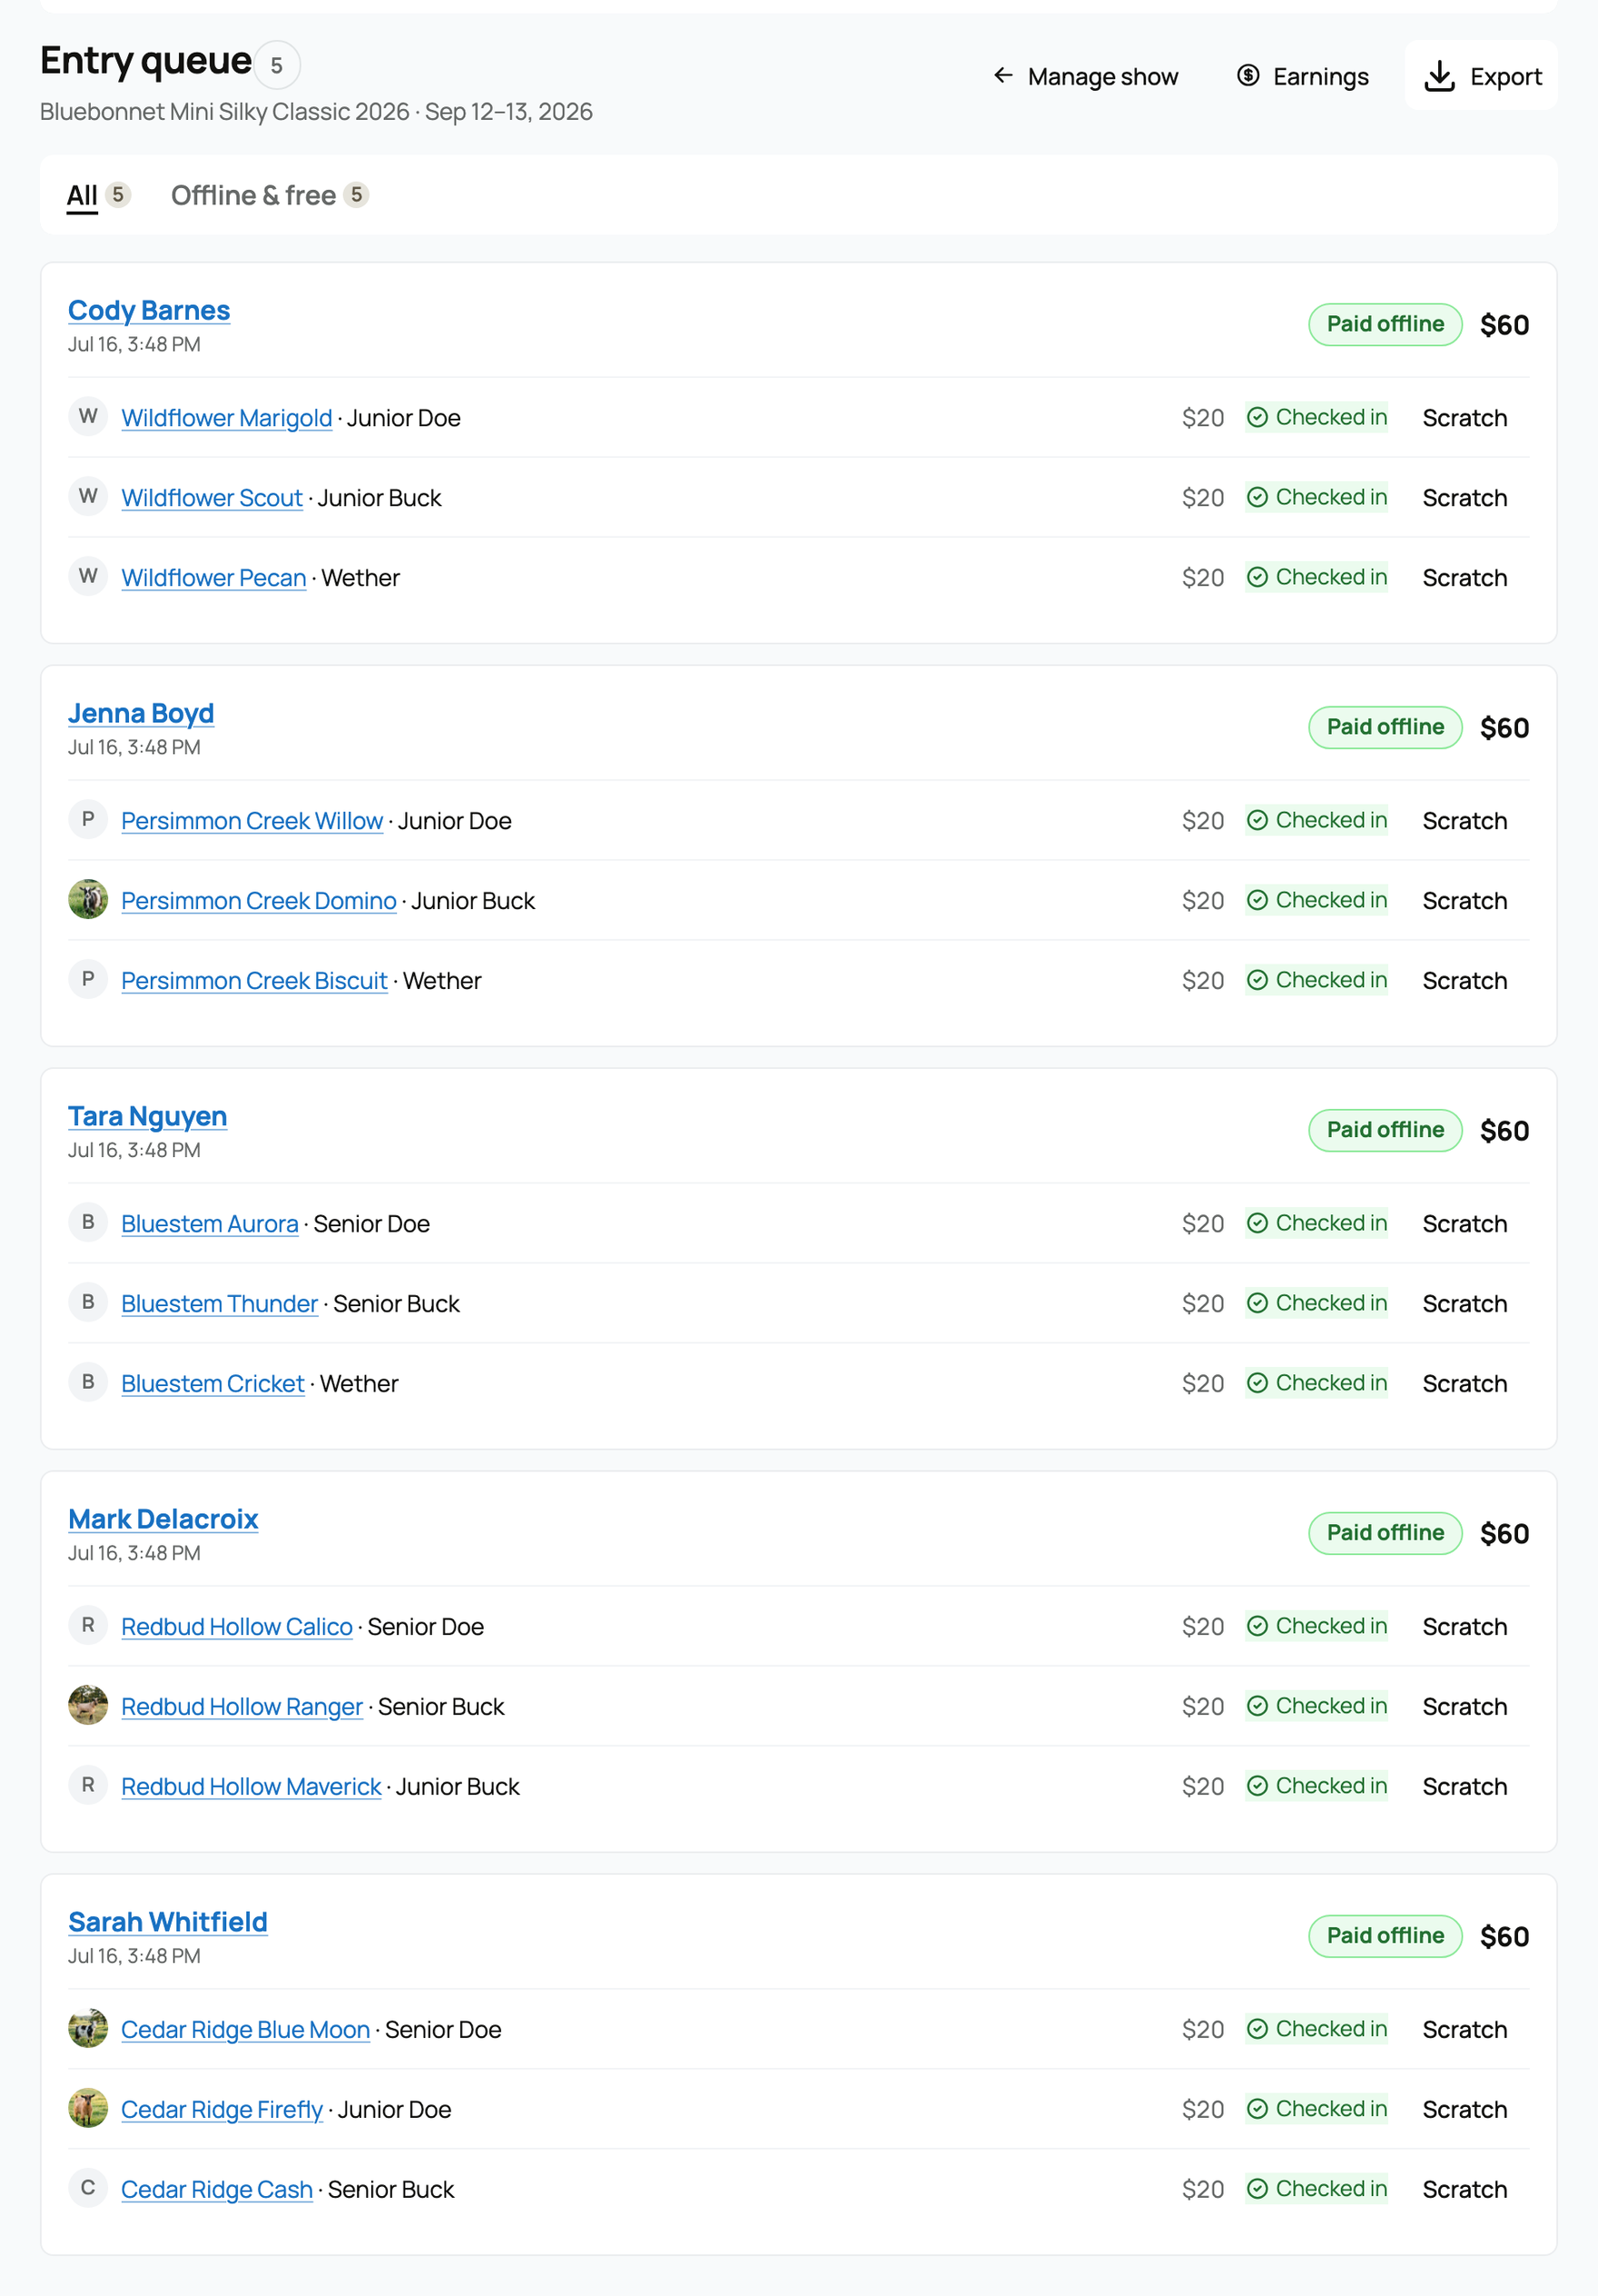Click Sarah Whitfield's Paid offline badge

point(1385,1936)
